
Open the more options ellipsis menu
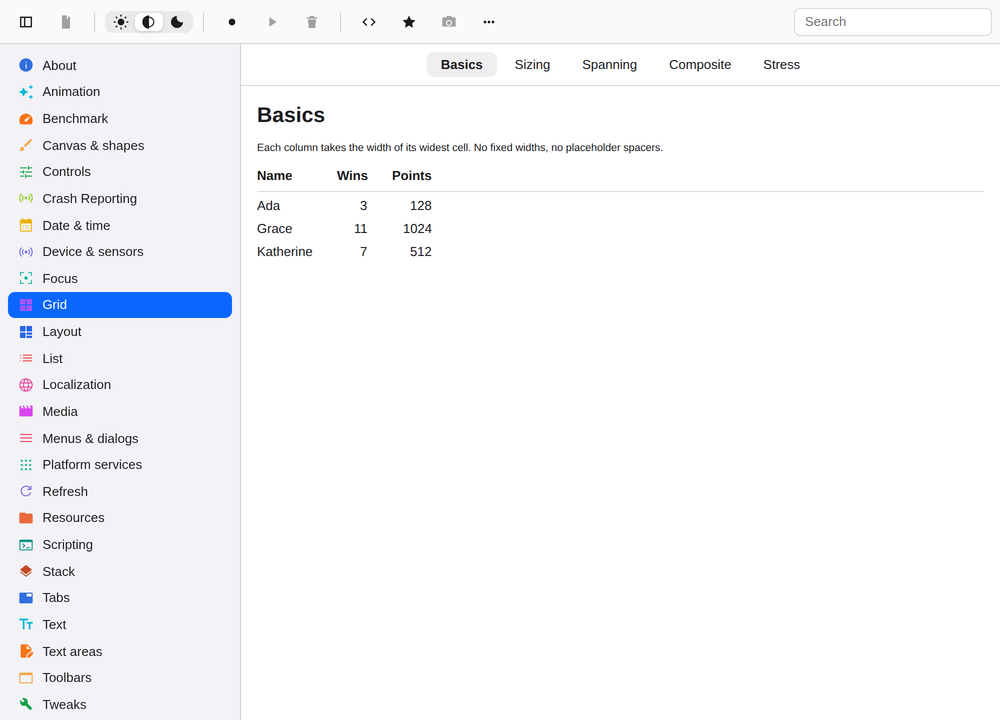click(x=489, y=22)
